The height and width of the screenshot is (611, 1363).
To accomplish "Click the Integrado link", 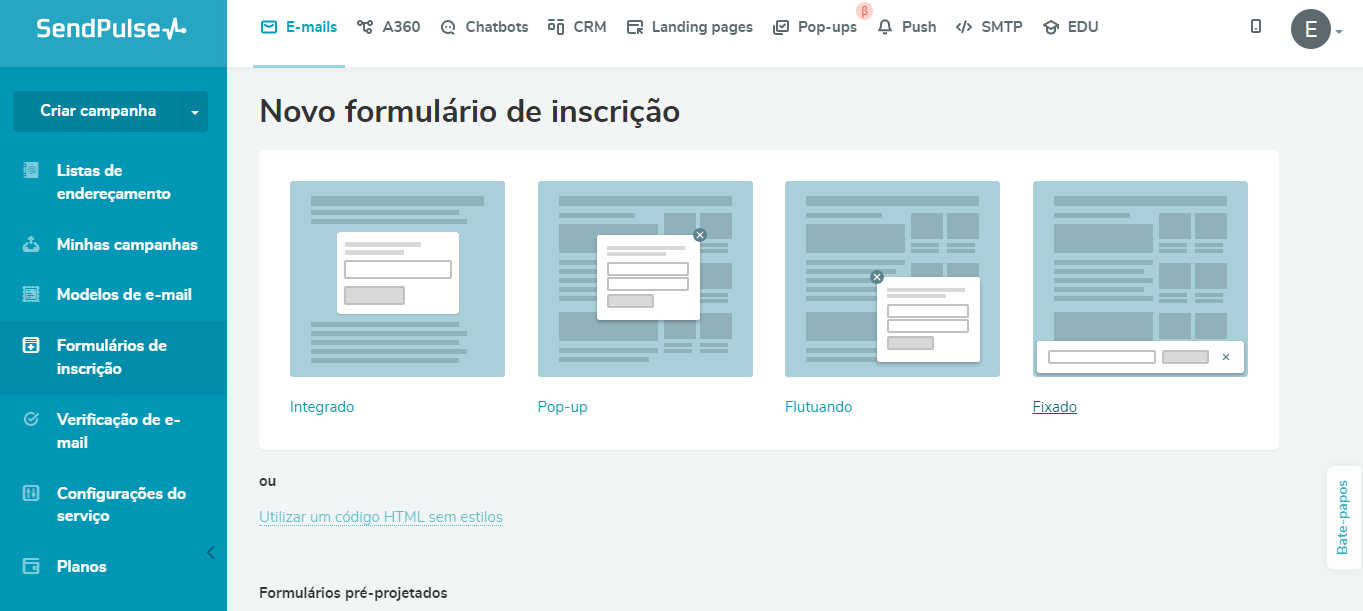I will coord(322,407).
